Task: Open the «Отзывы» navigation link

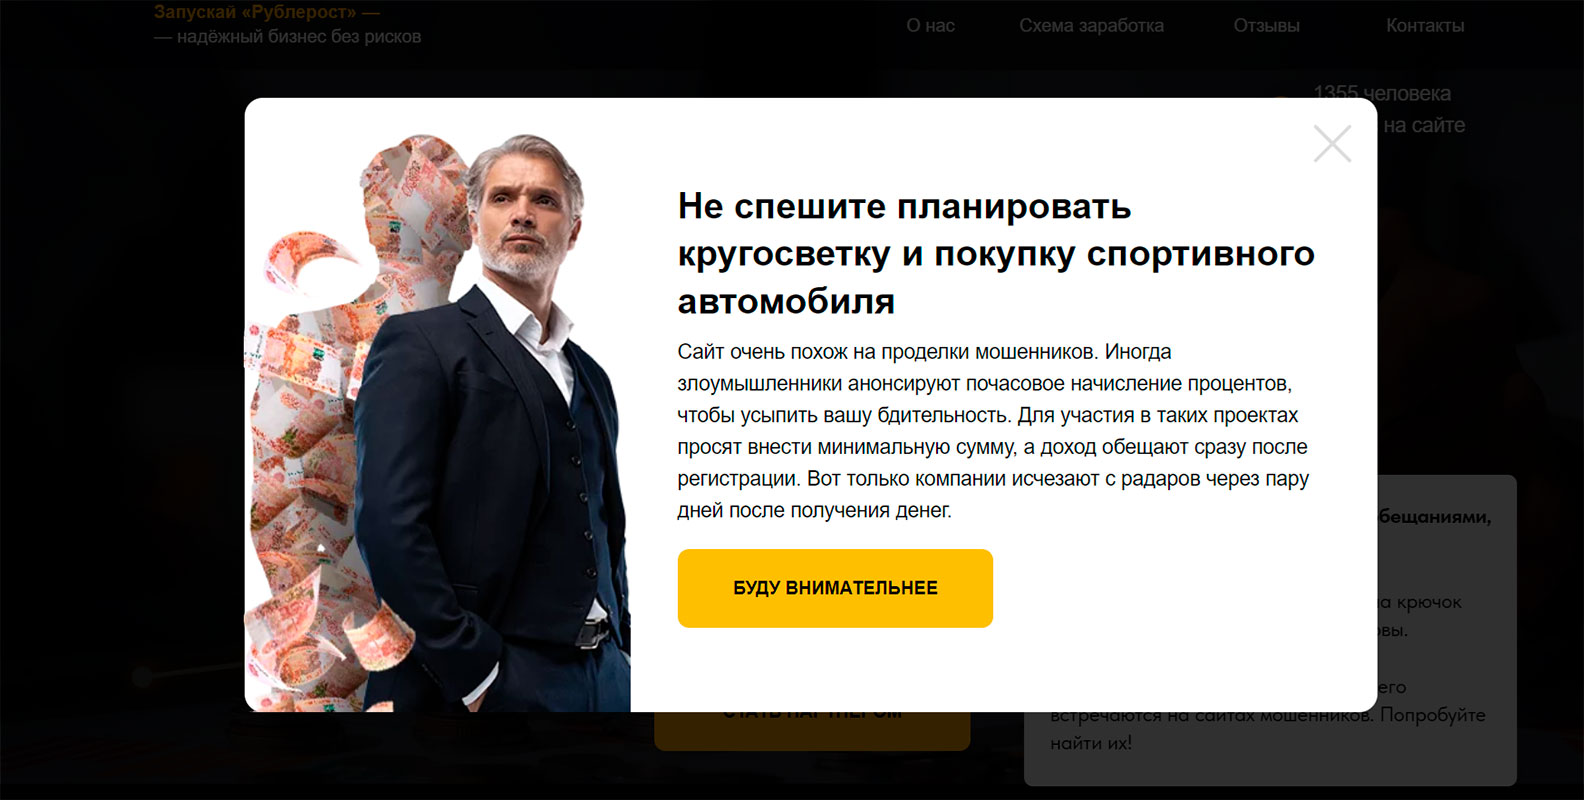Action: (x=1266, y=26)
